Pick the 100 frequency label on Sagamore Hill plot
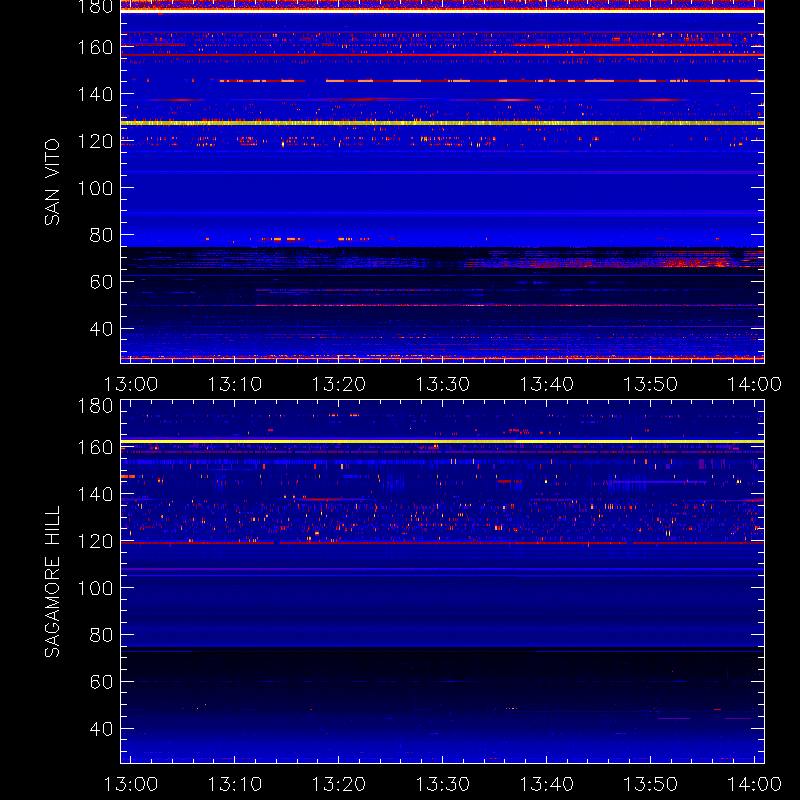Viewport: 800px width, 800px height. (x=95, y=588)
